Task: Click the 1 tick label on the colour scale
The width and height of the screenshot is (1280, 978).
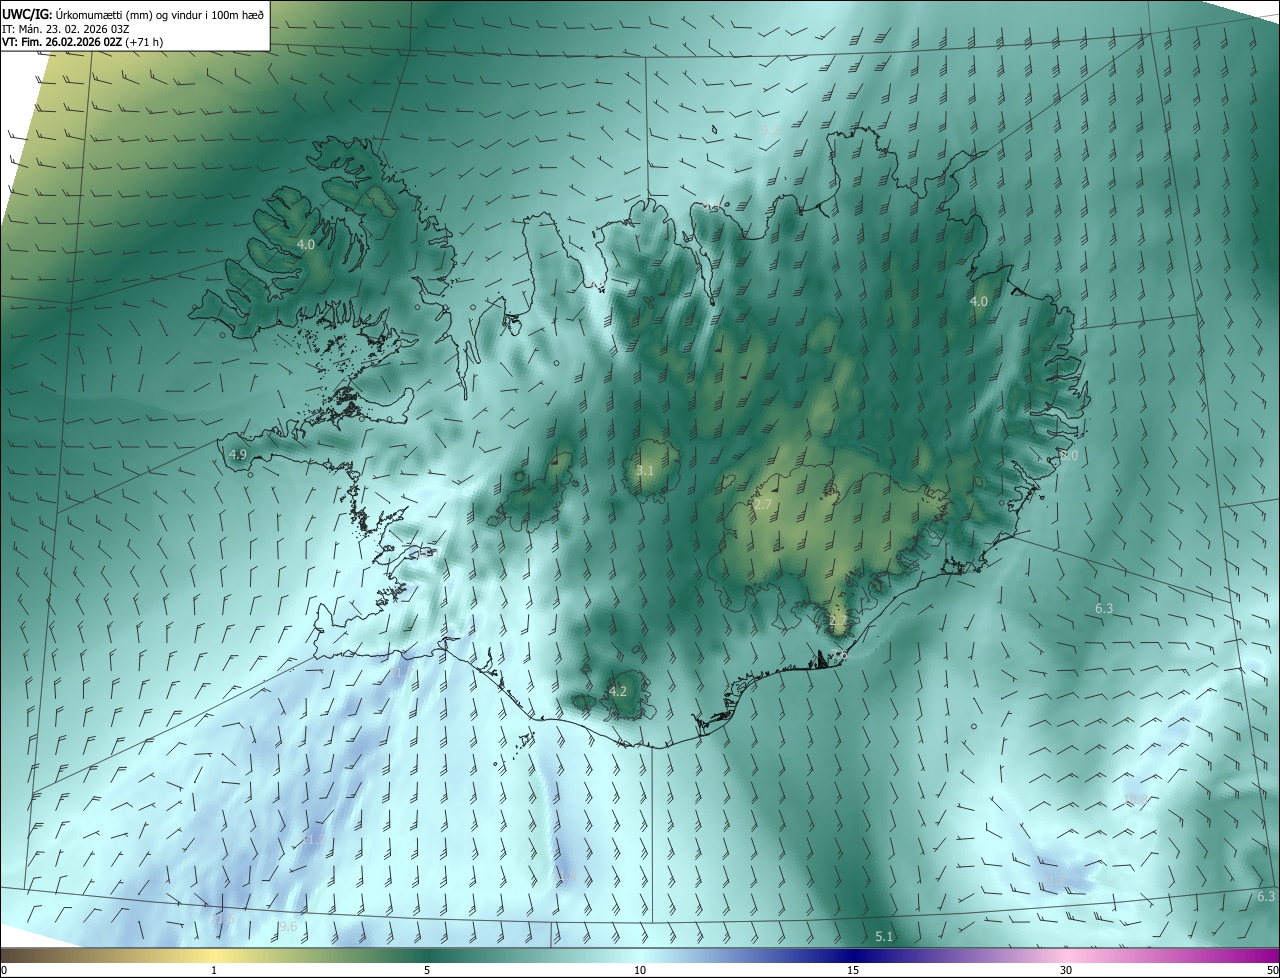Action: point(214,970)
